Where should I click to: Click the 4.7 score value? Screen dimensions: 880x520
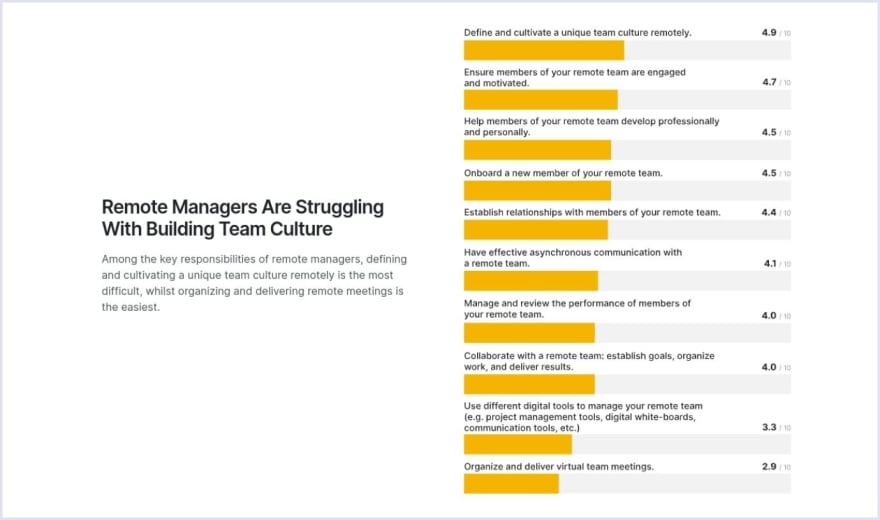click(769, 82)
